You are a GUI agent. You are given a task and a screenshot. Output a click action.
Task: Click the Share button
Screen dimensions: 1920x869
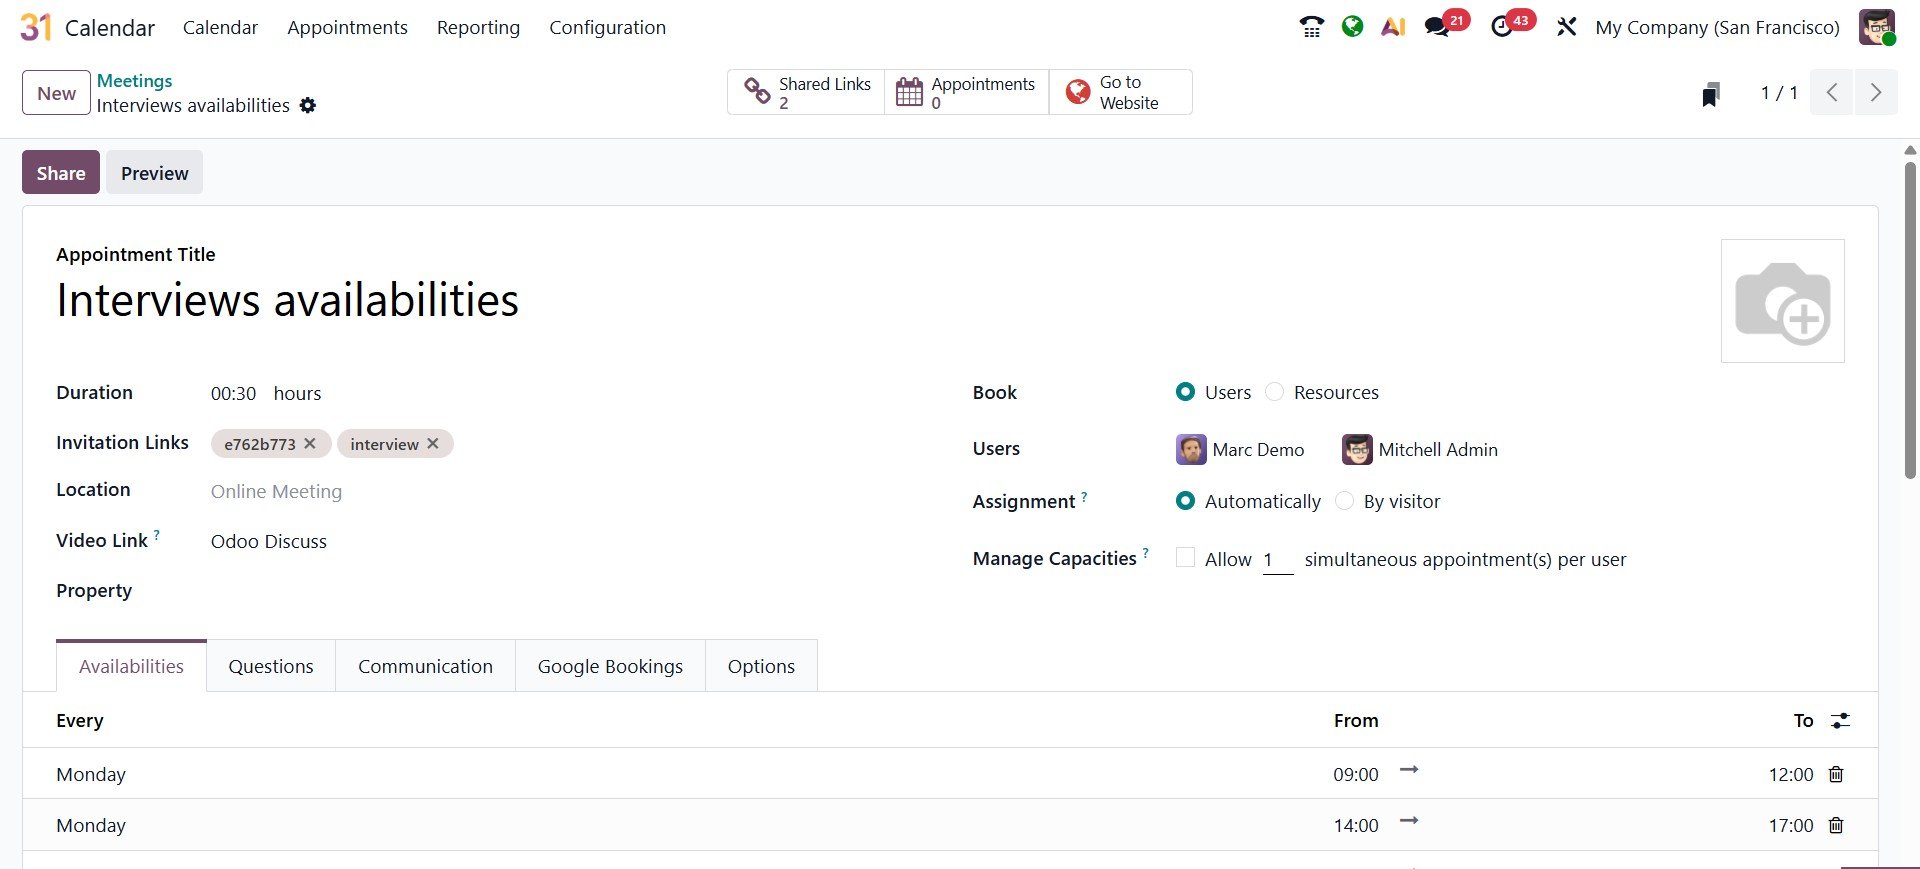[61, 173]
